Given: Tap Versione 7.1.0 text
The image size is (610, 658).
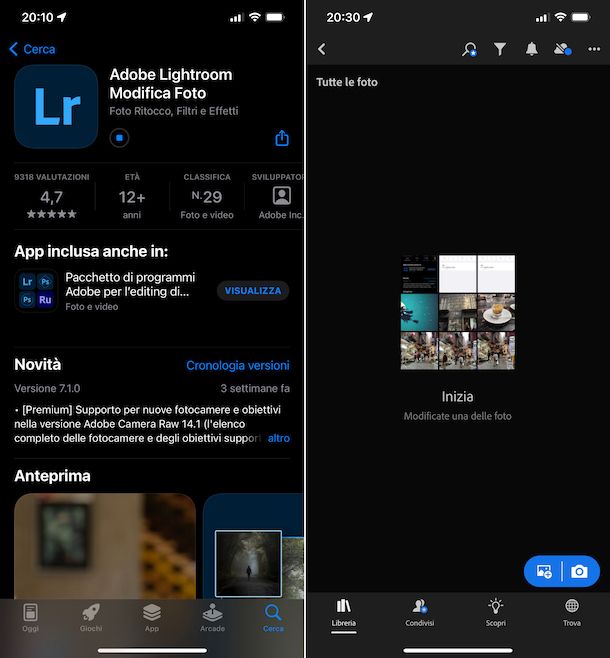Looking at the screenshot, I should click(47, 389).
